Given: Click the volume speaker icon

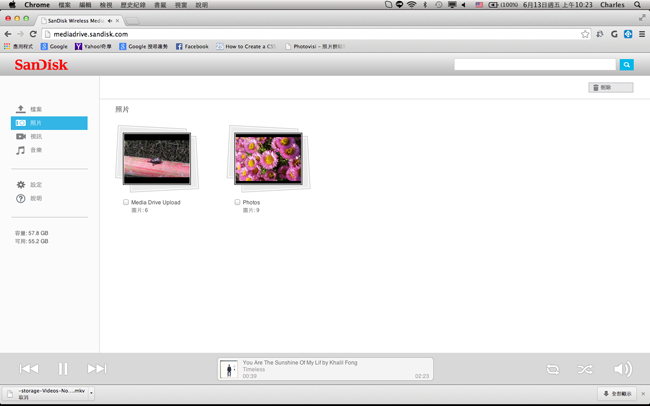Looking at the screenshot, I should 623,369.
